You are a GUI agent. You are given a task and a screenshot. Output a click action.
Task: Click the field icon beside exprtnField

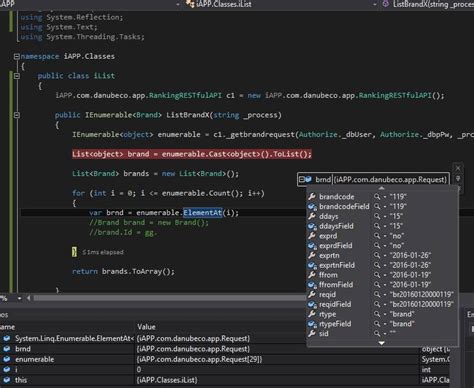[x=312, y=265]
